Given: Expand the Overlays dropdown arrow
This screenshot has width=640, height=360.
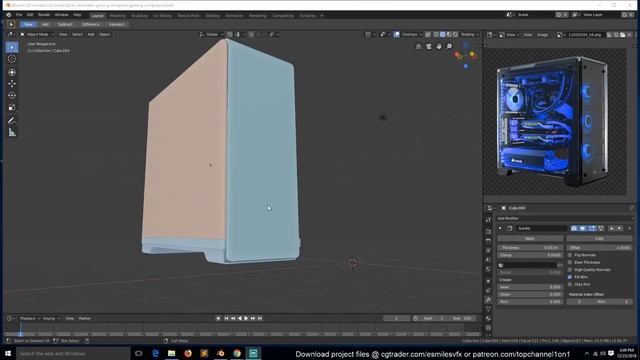Looking at the screenshot, I should coord(420,35).
